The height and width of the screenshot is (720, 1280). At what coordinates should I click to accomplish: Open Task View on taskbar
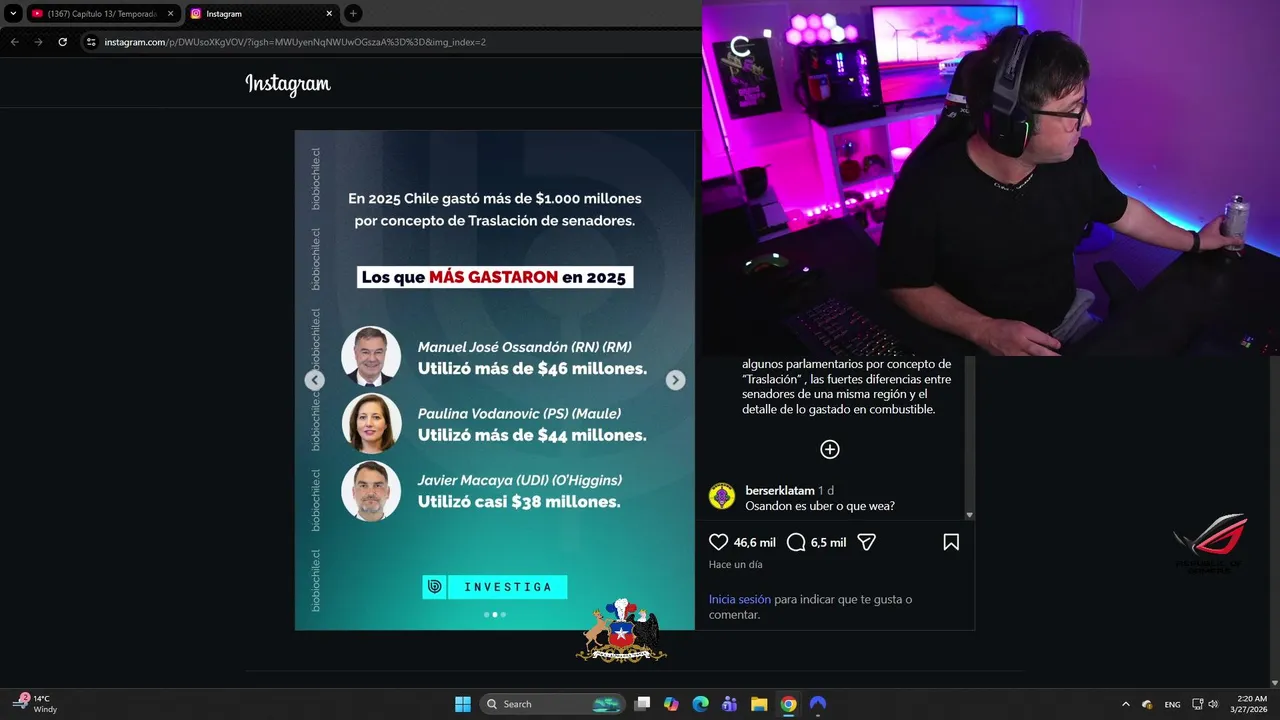[642, 704]
